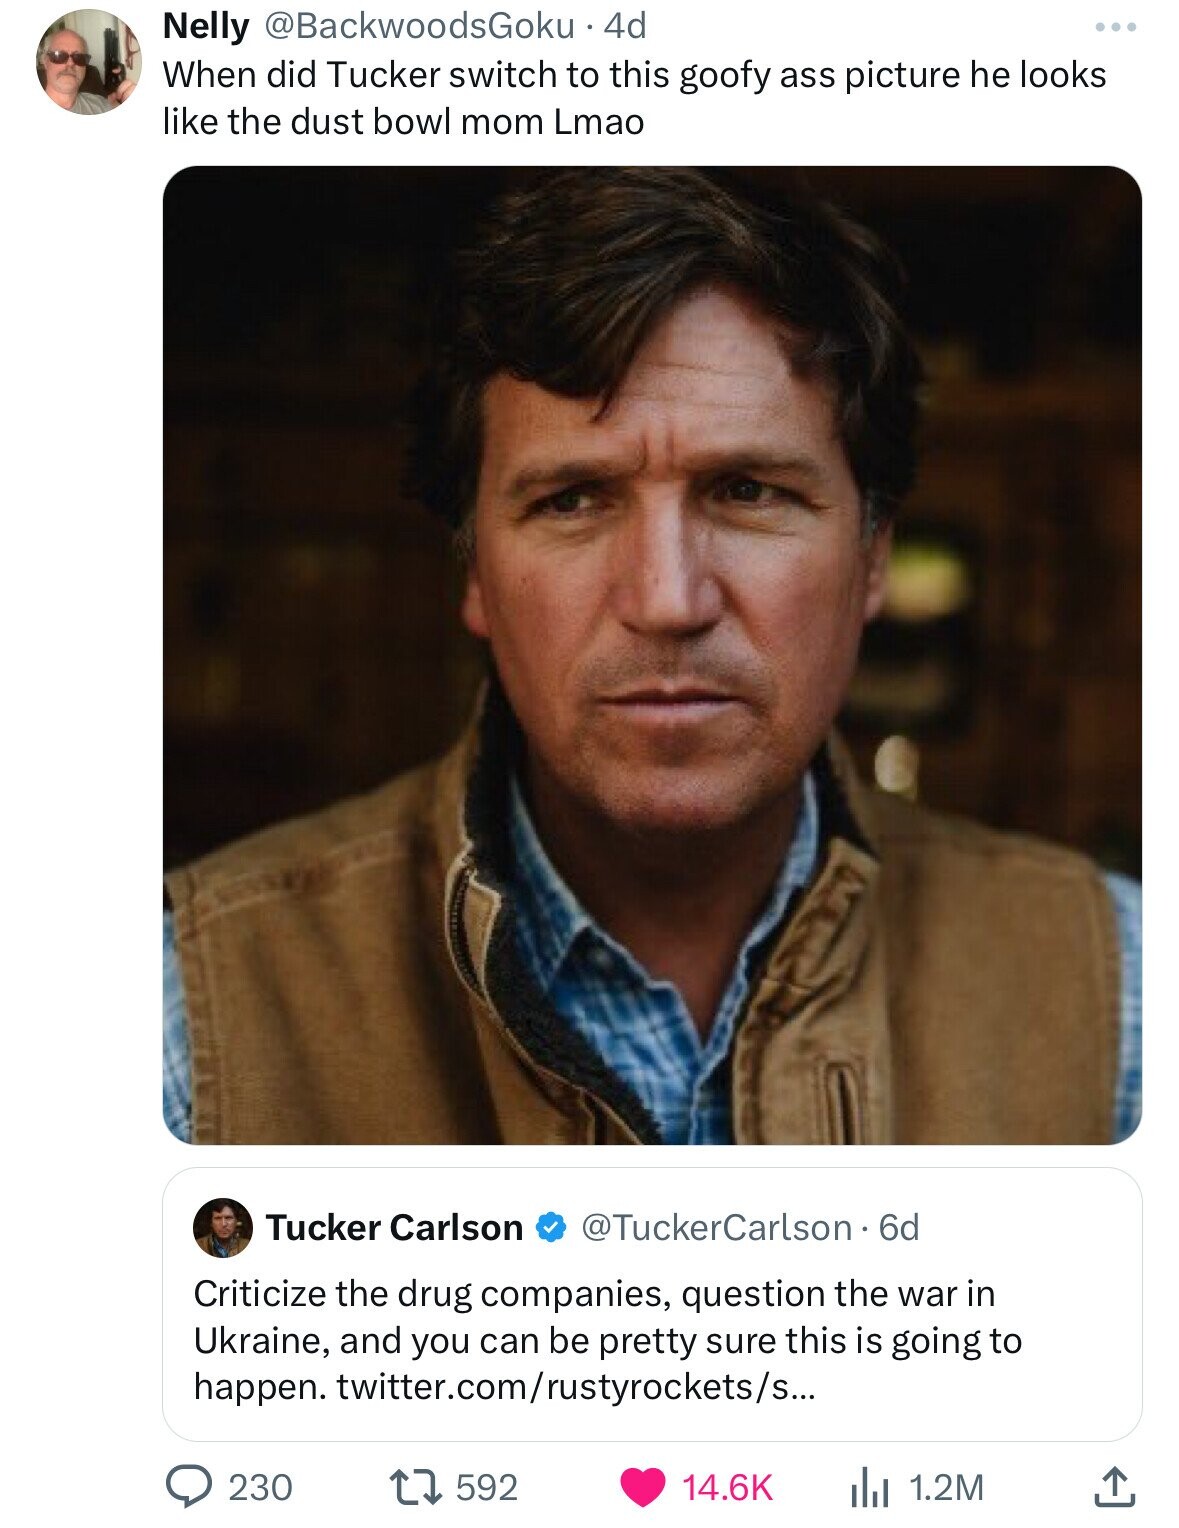This screenshot has width=1179, height=1528.
Task: Enlarge the attached portrait photo
Action: coord(652,655)
